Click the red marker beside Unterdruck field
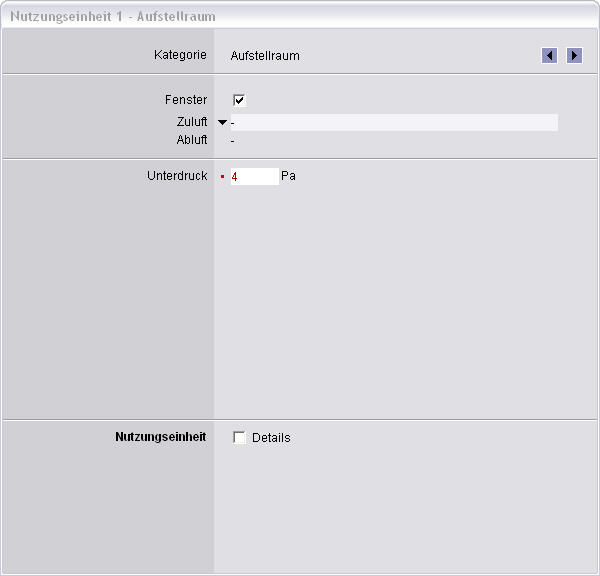 click(x=223, y=177)
